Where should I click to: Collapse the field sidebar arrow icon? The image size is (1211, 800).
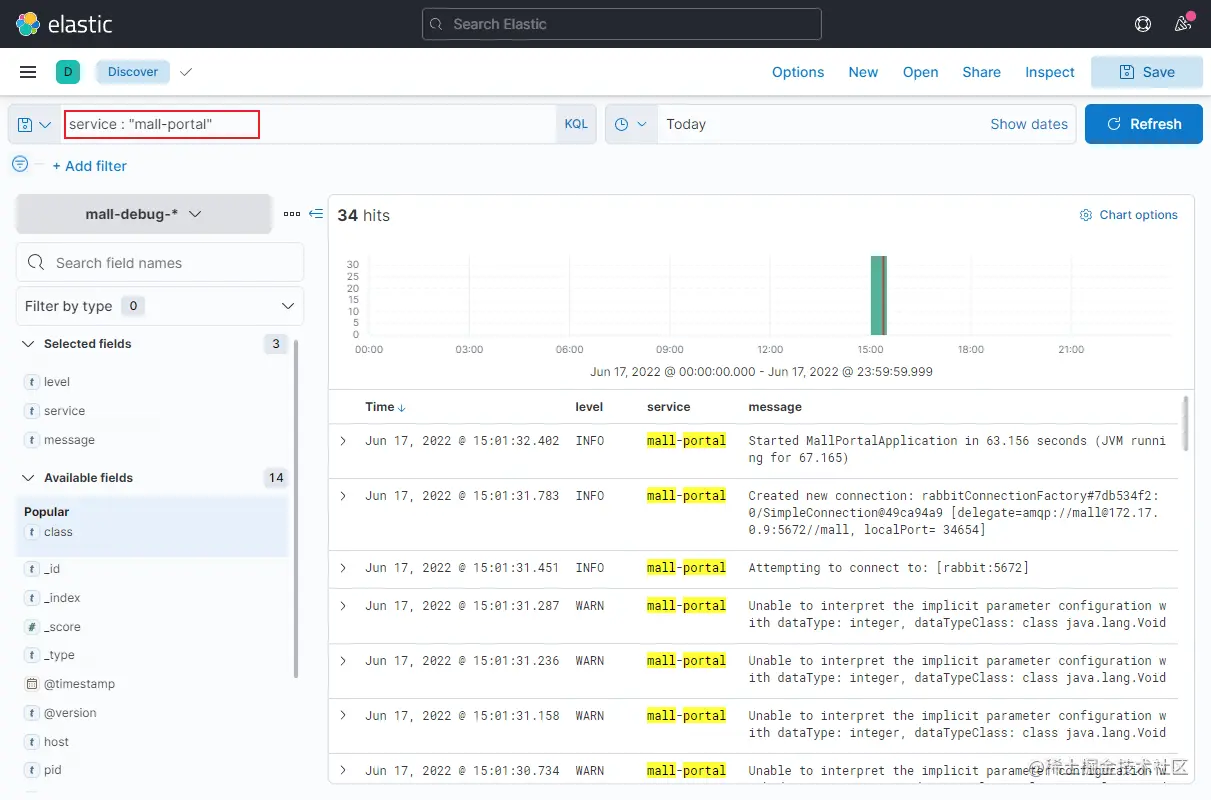click(316, 214)
